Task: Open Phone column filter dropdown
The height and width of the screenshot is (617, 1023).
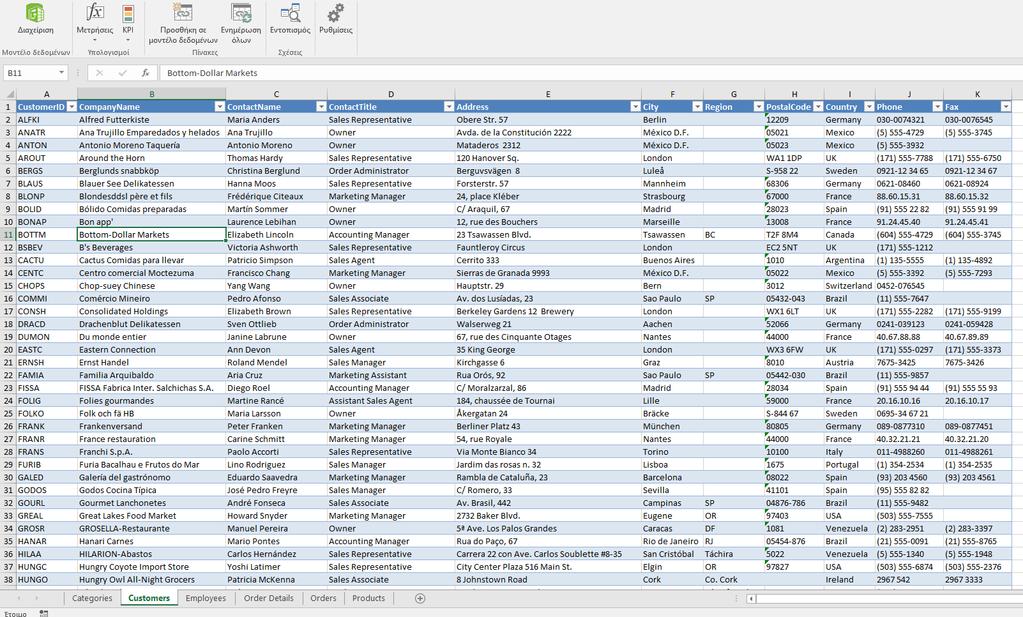Action: 938,107
